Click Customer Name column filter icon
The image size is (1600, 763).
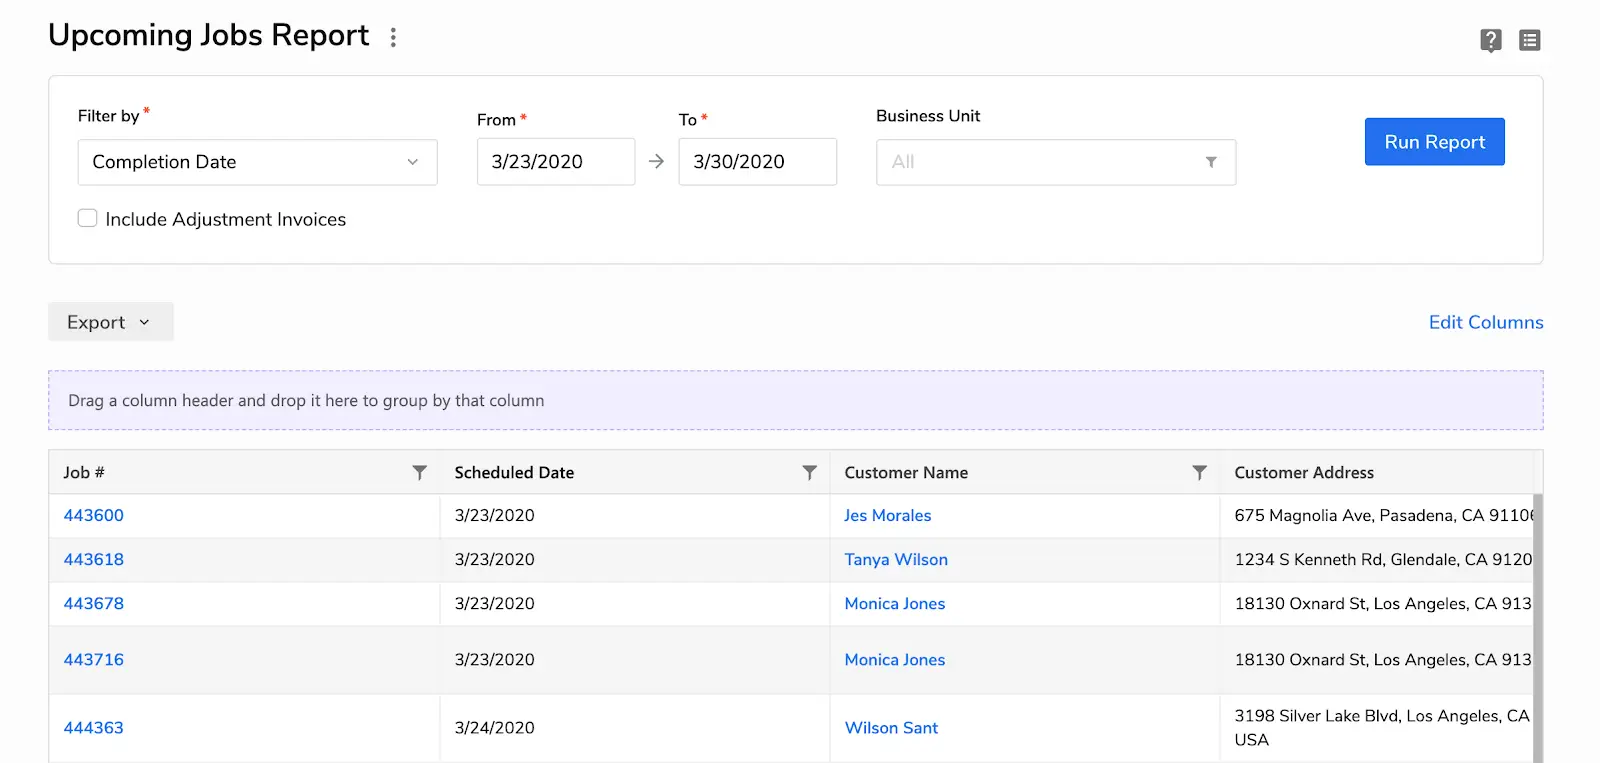[x=1199, y=473]
